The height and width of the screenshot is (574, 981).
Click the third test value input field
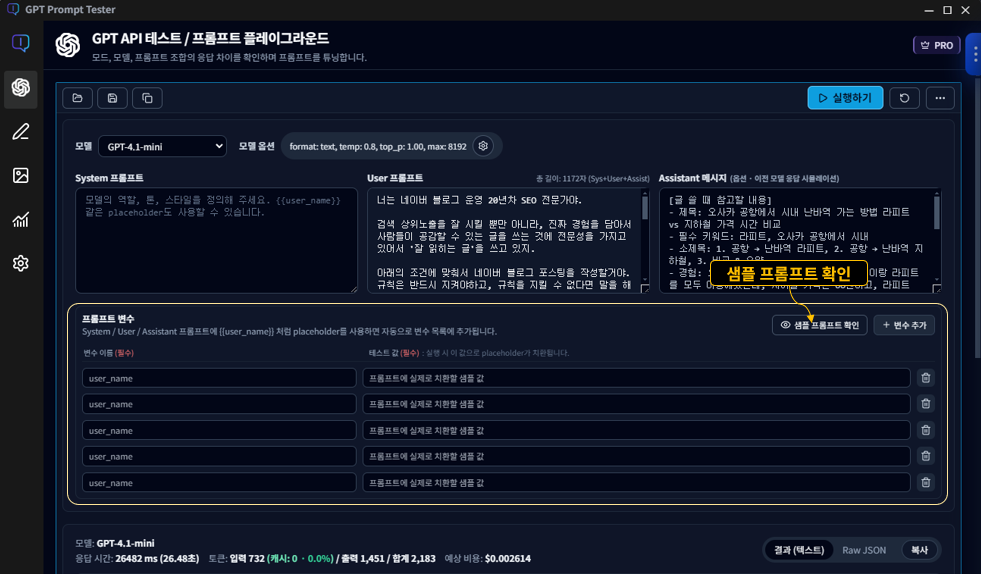click(636, 430)
